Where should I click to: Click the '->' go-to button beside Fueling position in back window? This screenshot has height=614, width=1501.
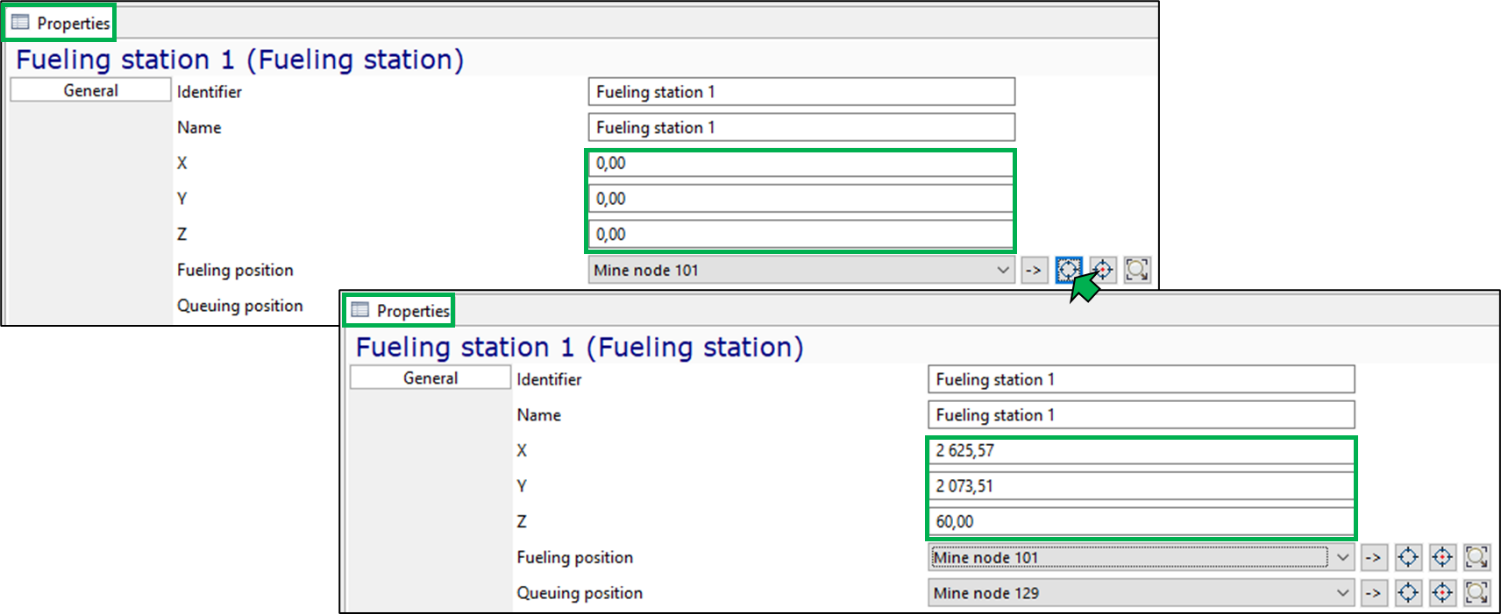click(x=1034, y=270)
